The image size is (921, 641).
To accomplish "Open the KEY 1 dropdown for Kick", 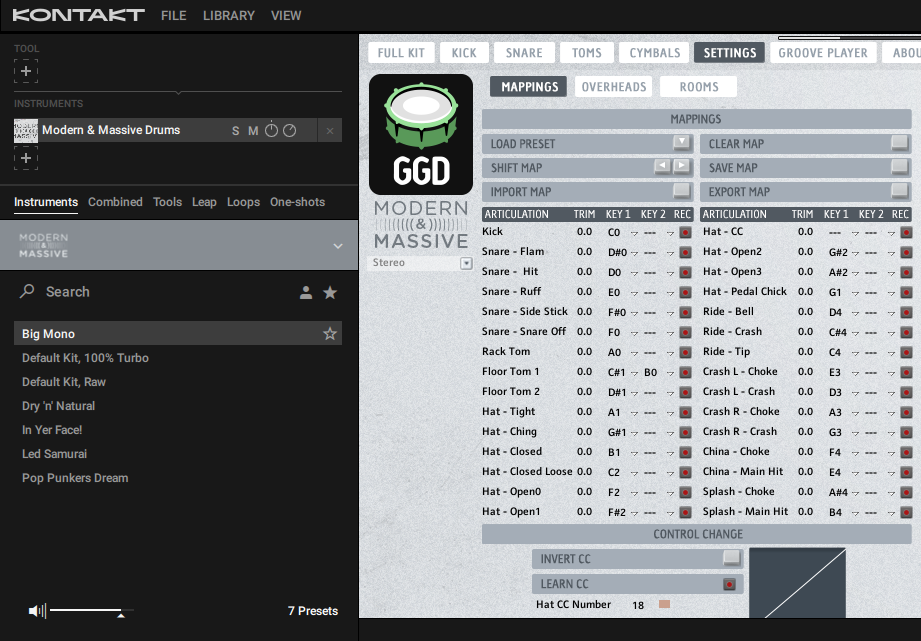I will 634,233.
